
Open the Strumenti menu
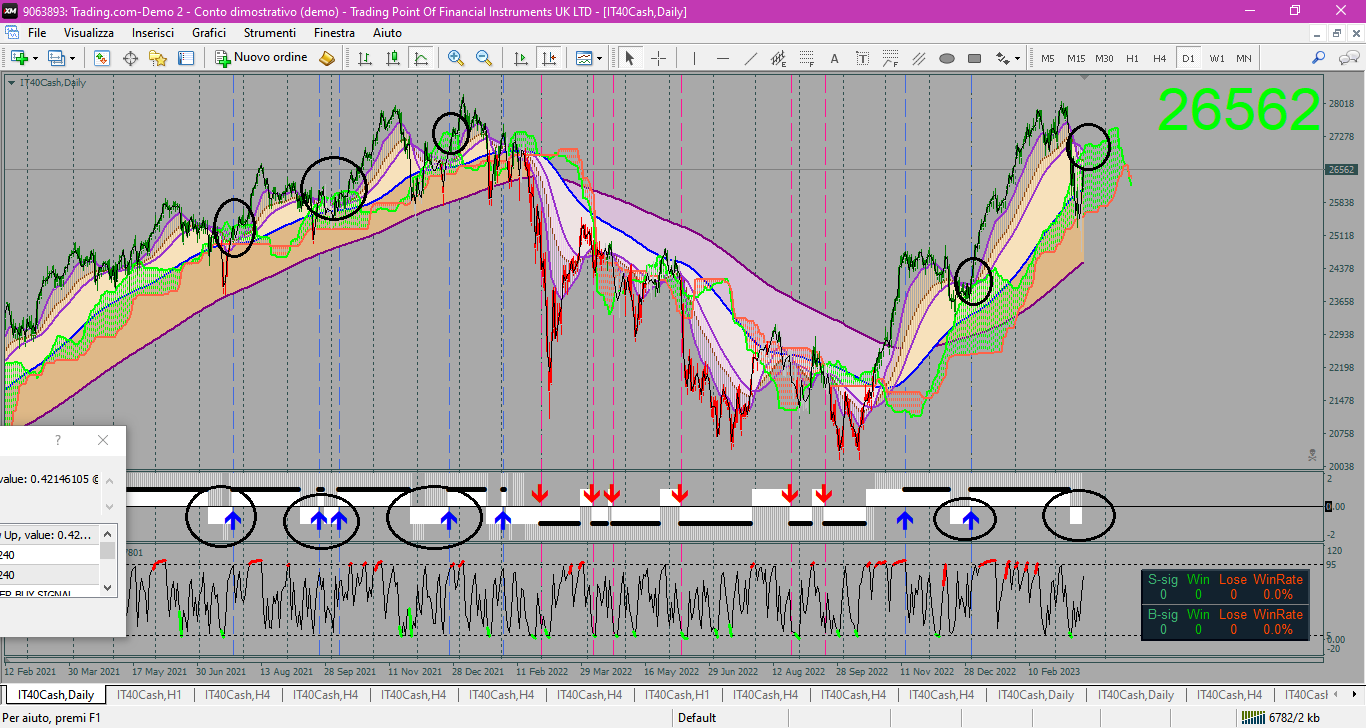pyautogui.click(x=270, y=33)
